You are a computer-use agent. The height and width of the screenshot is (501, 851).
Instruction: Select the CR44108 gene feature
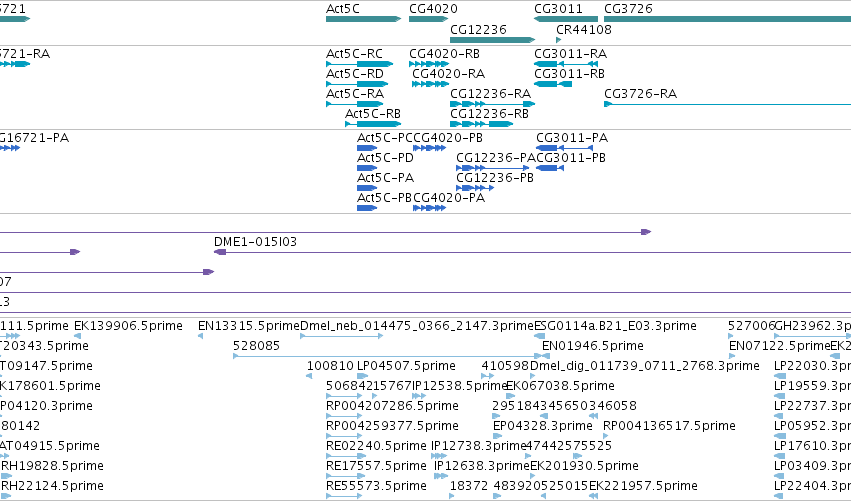(583, 29)
